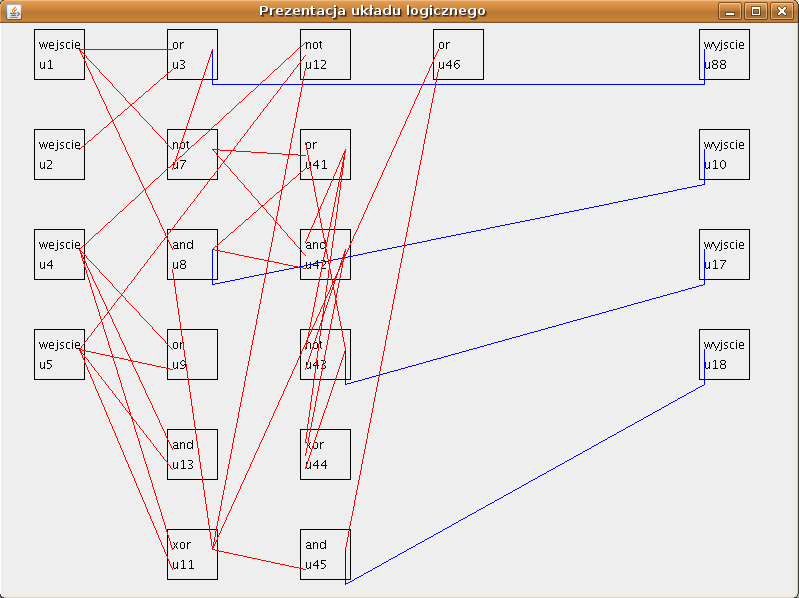Pick the wyjscie u18 output block
The image size is (799, 598).
coord(725,355)
